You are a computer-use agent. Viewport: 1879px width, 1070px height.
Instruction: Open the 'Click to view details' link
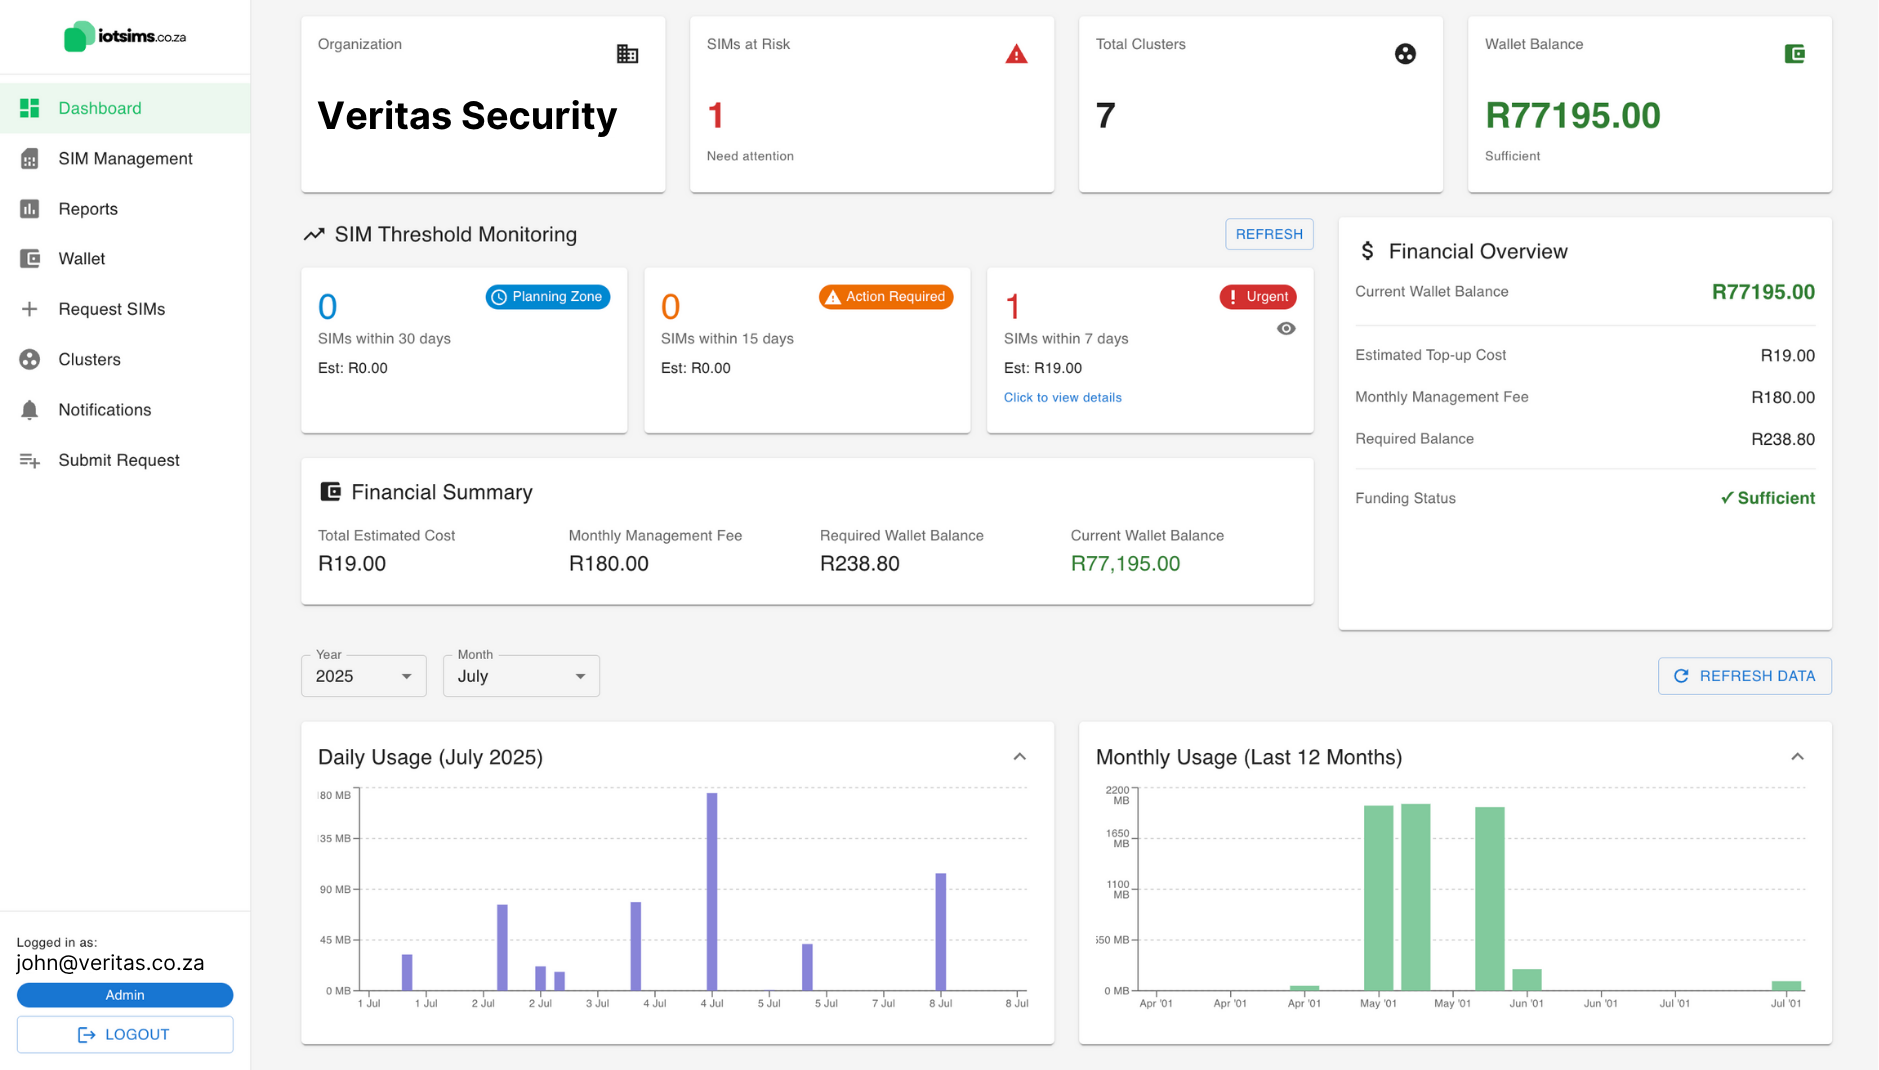pyautogui.click(x=1062, y=398)
